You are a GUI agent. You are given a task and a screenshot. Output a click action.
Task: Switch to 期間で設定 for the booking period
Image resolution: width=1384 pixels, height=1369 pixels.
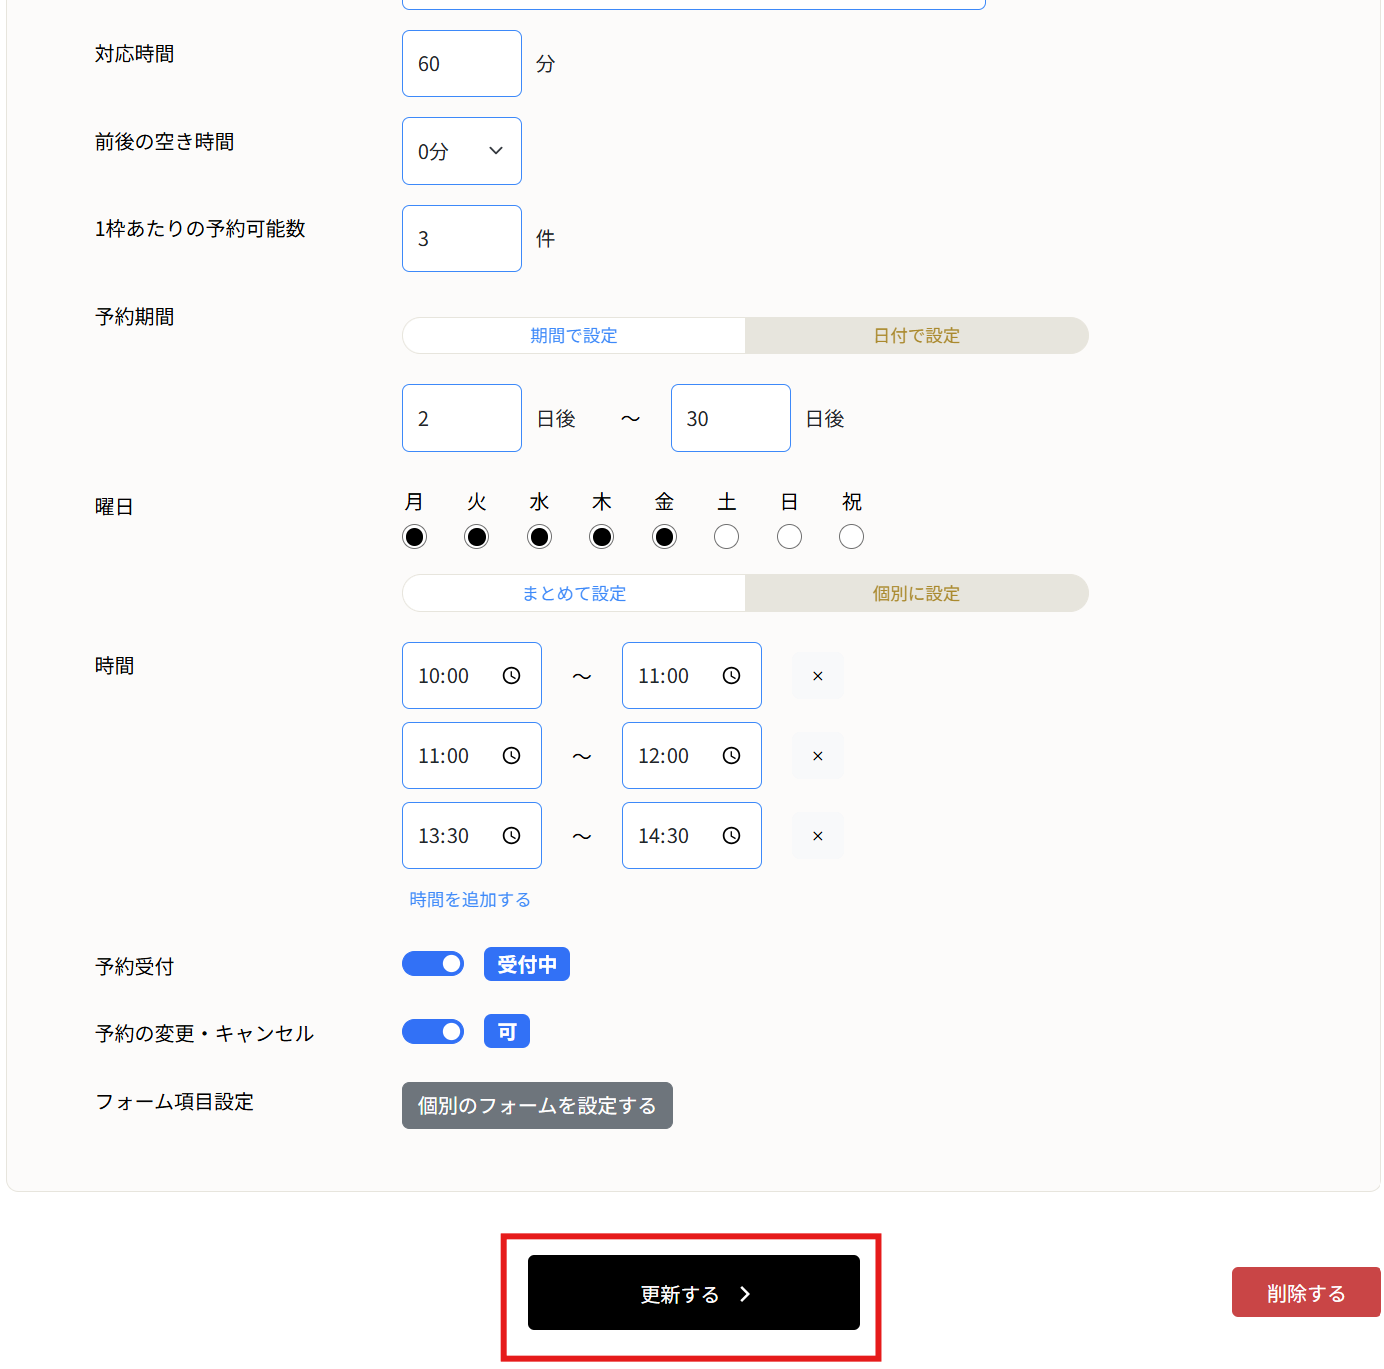pyautogui.click(x=573, y=335)
